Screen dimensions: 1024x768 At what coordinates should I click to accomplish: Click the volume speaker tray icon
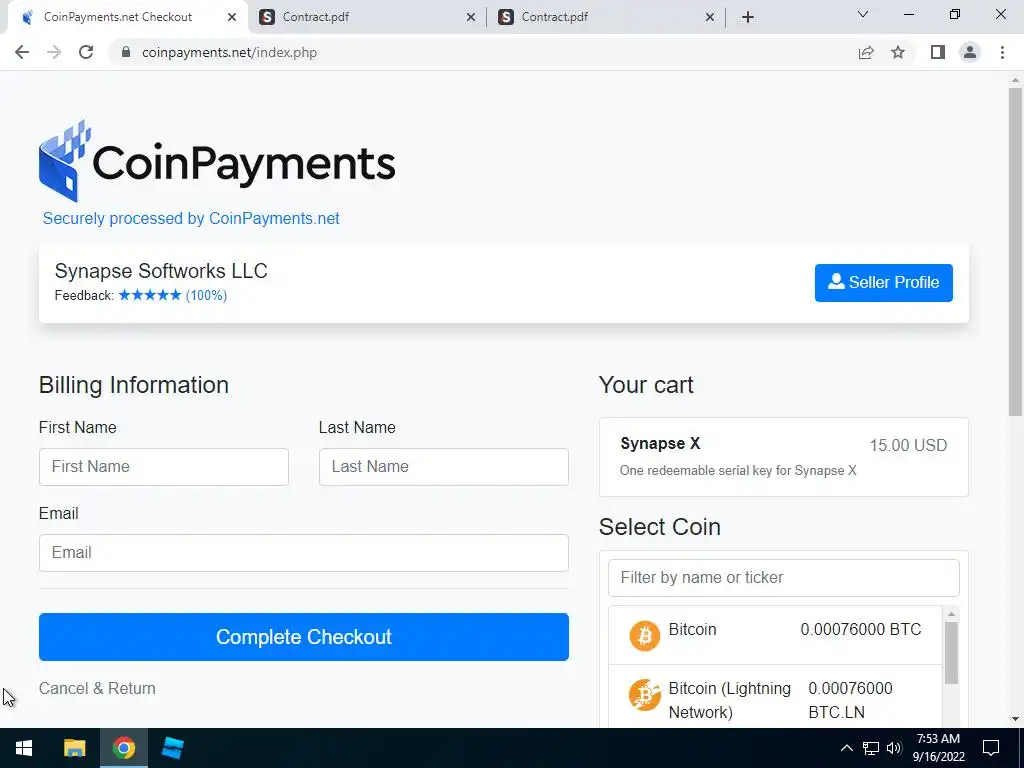(894, 748)
